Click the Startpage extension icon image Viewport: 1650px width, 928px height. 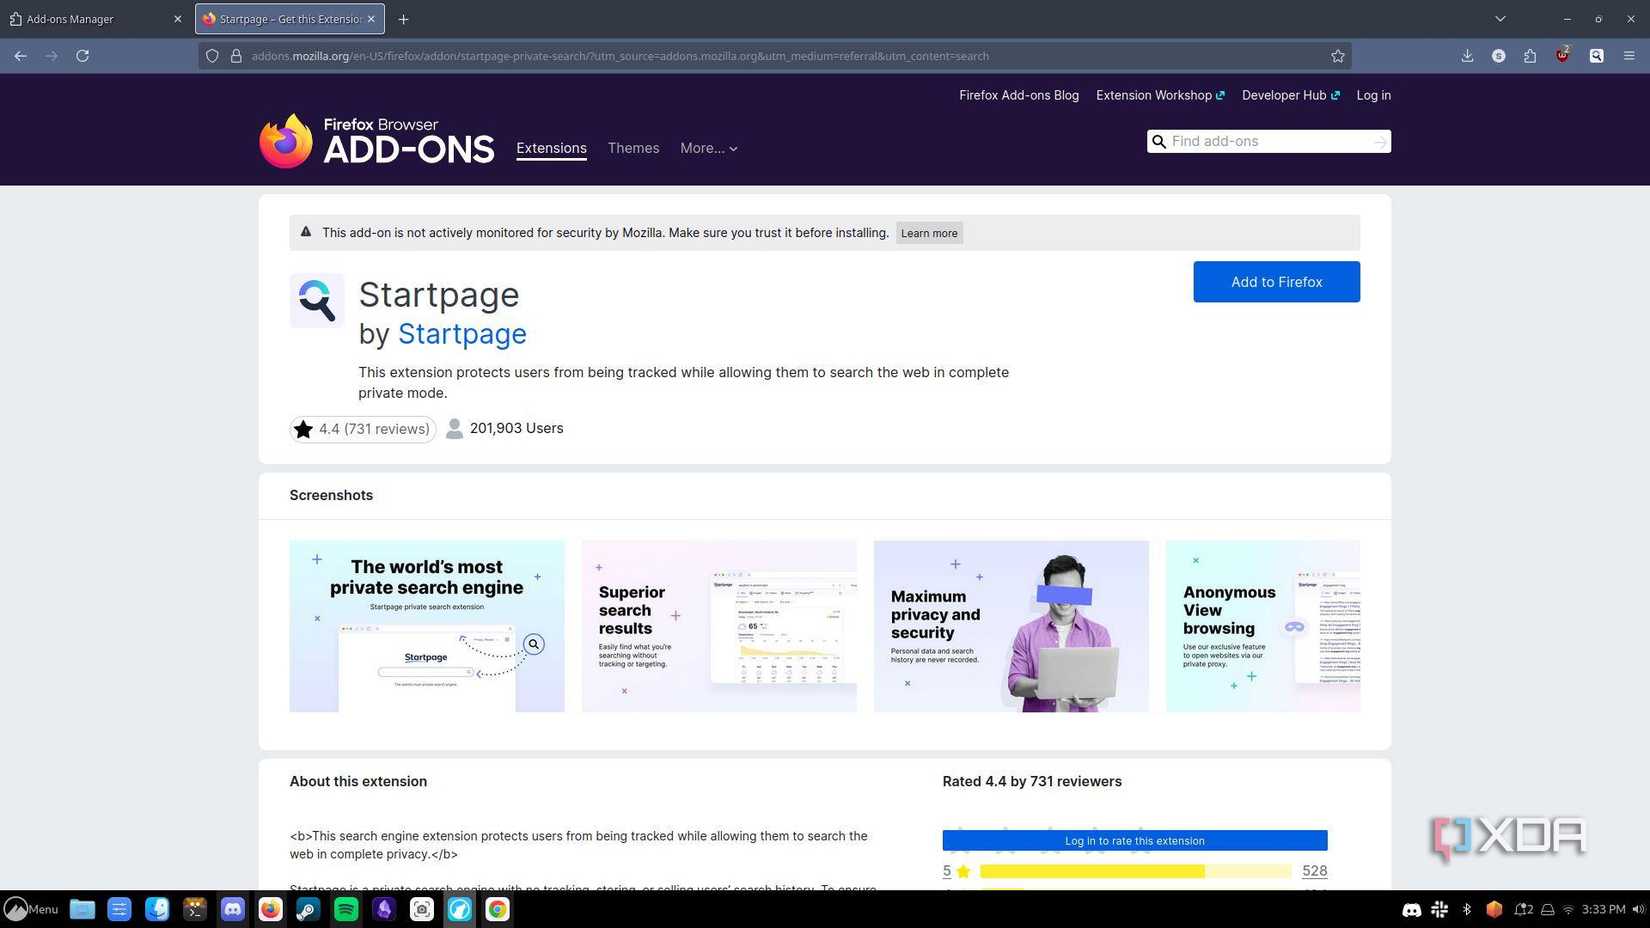tap(317, 300)
